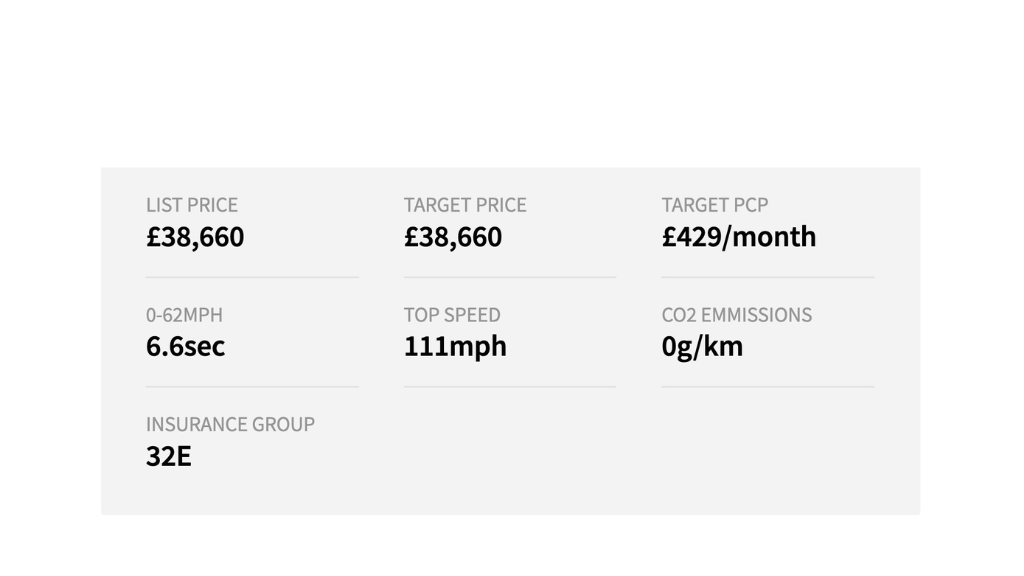This screenshot has height=576, width=1024.
Task: Select the 6.6sec acceleration value
Action: coord(186,347)
